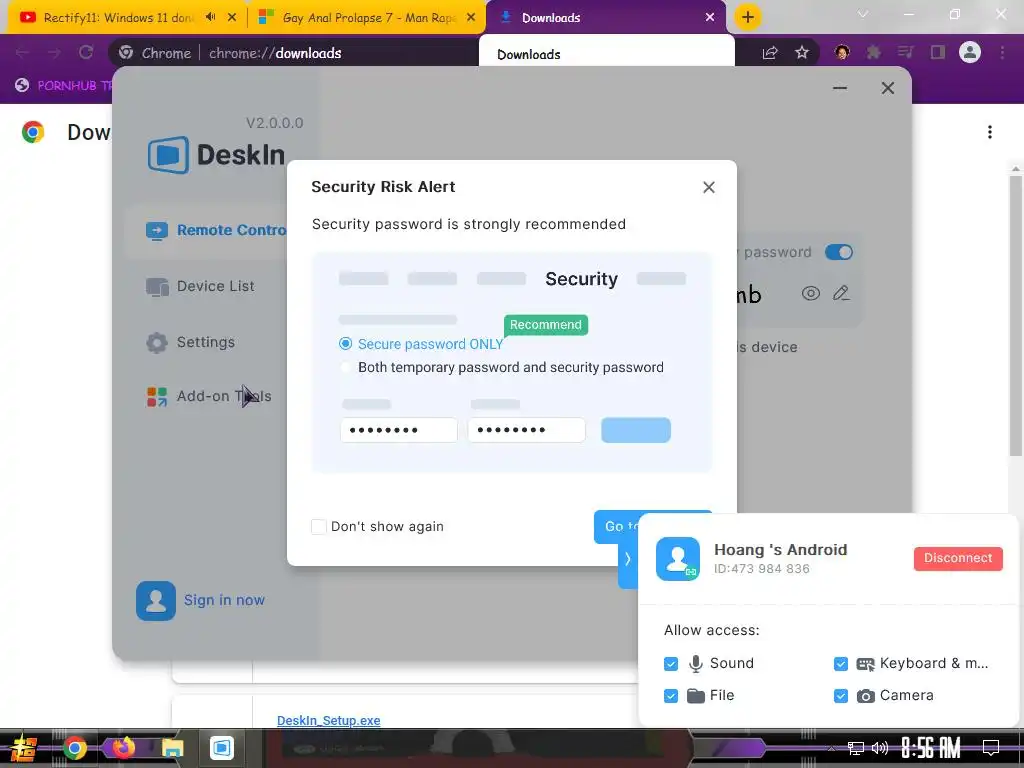Toggle the password switch in DeskIn
Viewport: 1024px width, 768px height.
(839, 252)
